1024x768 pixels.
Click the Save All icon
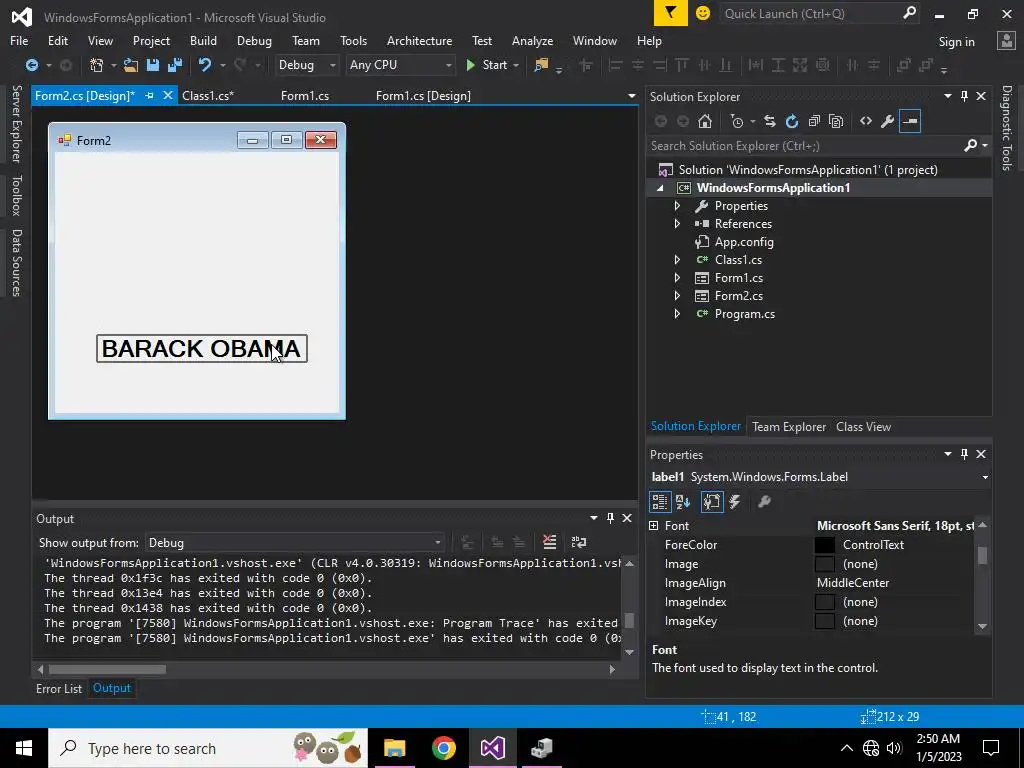175,65
